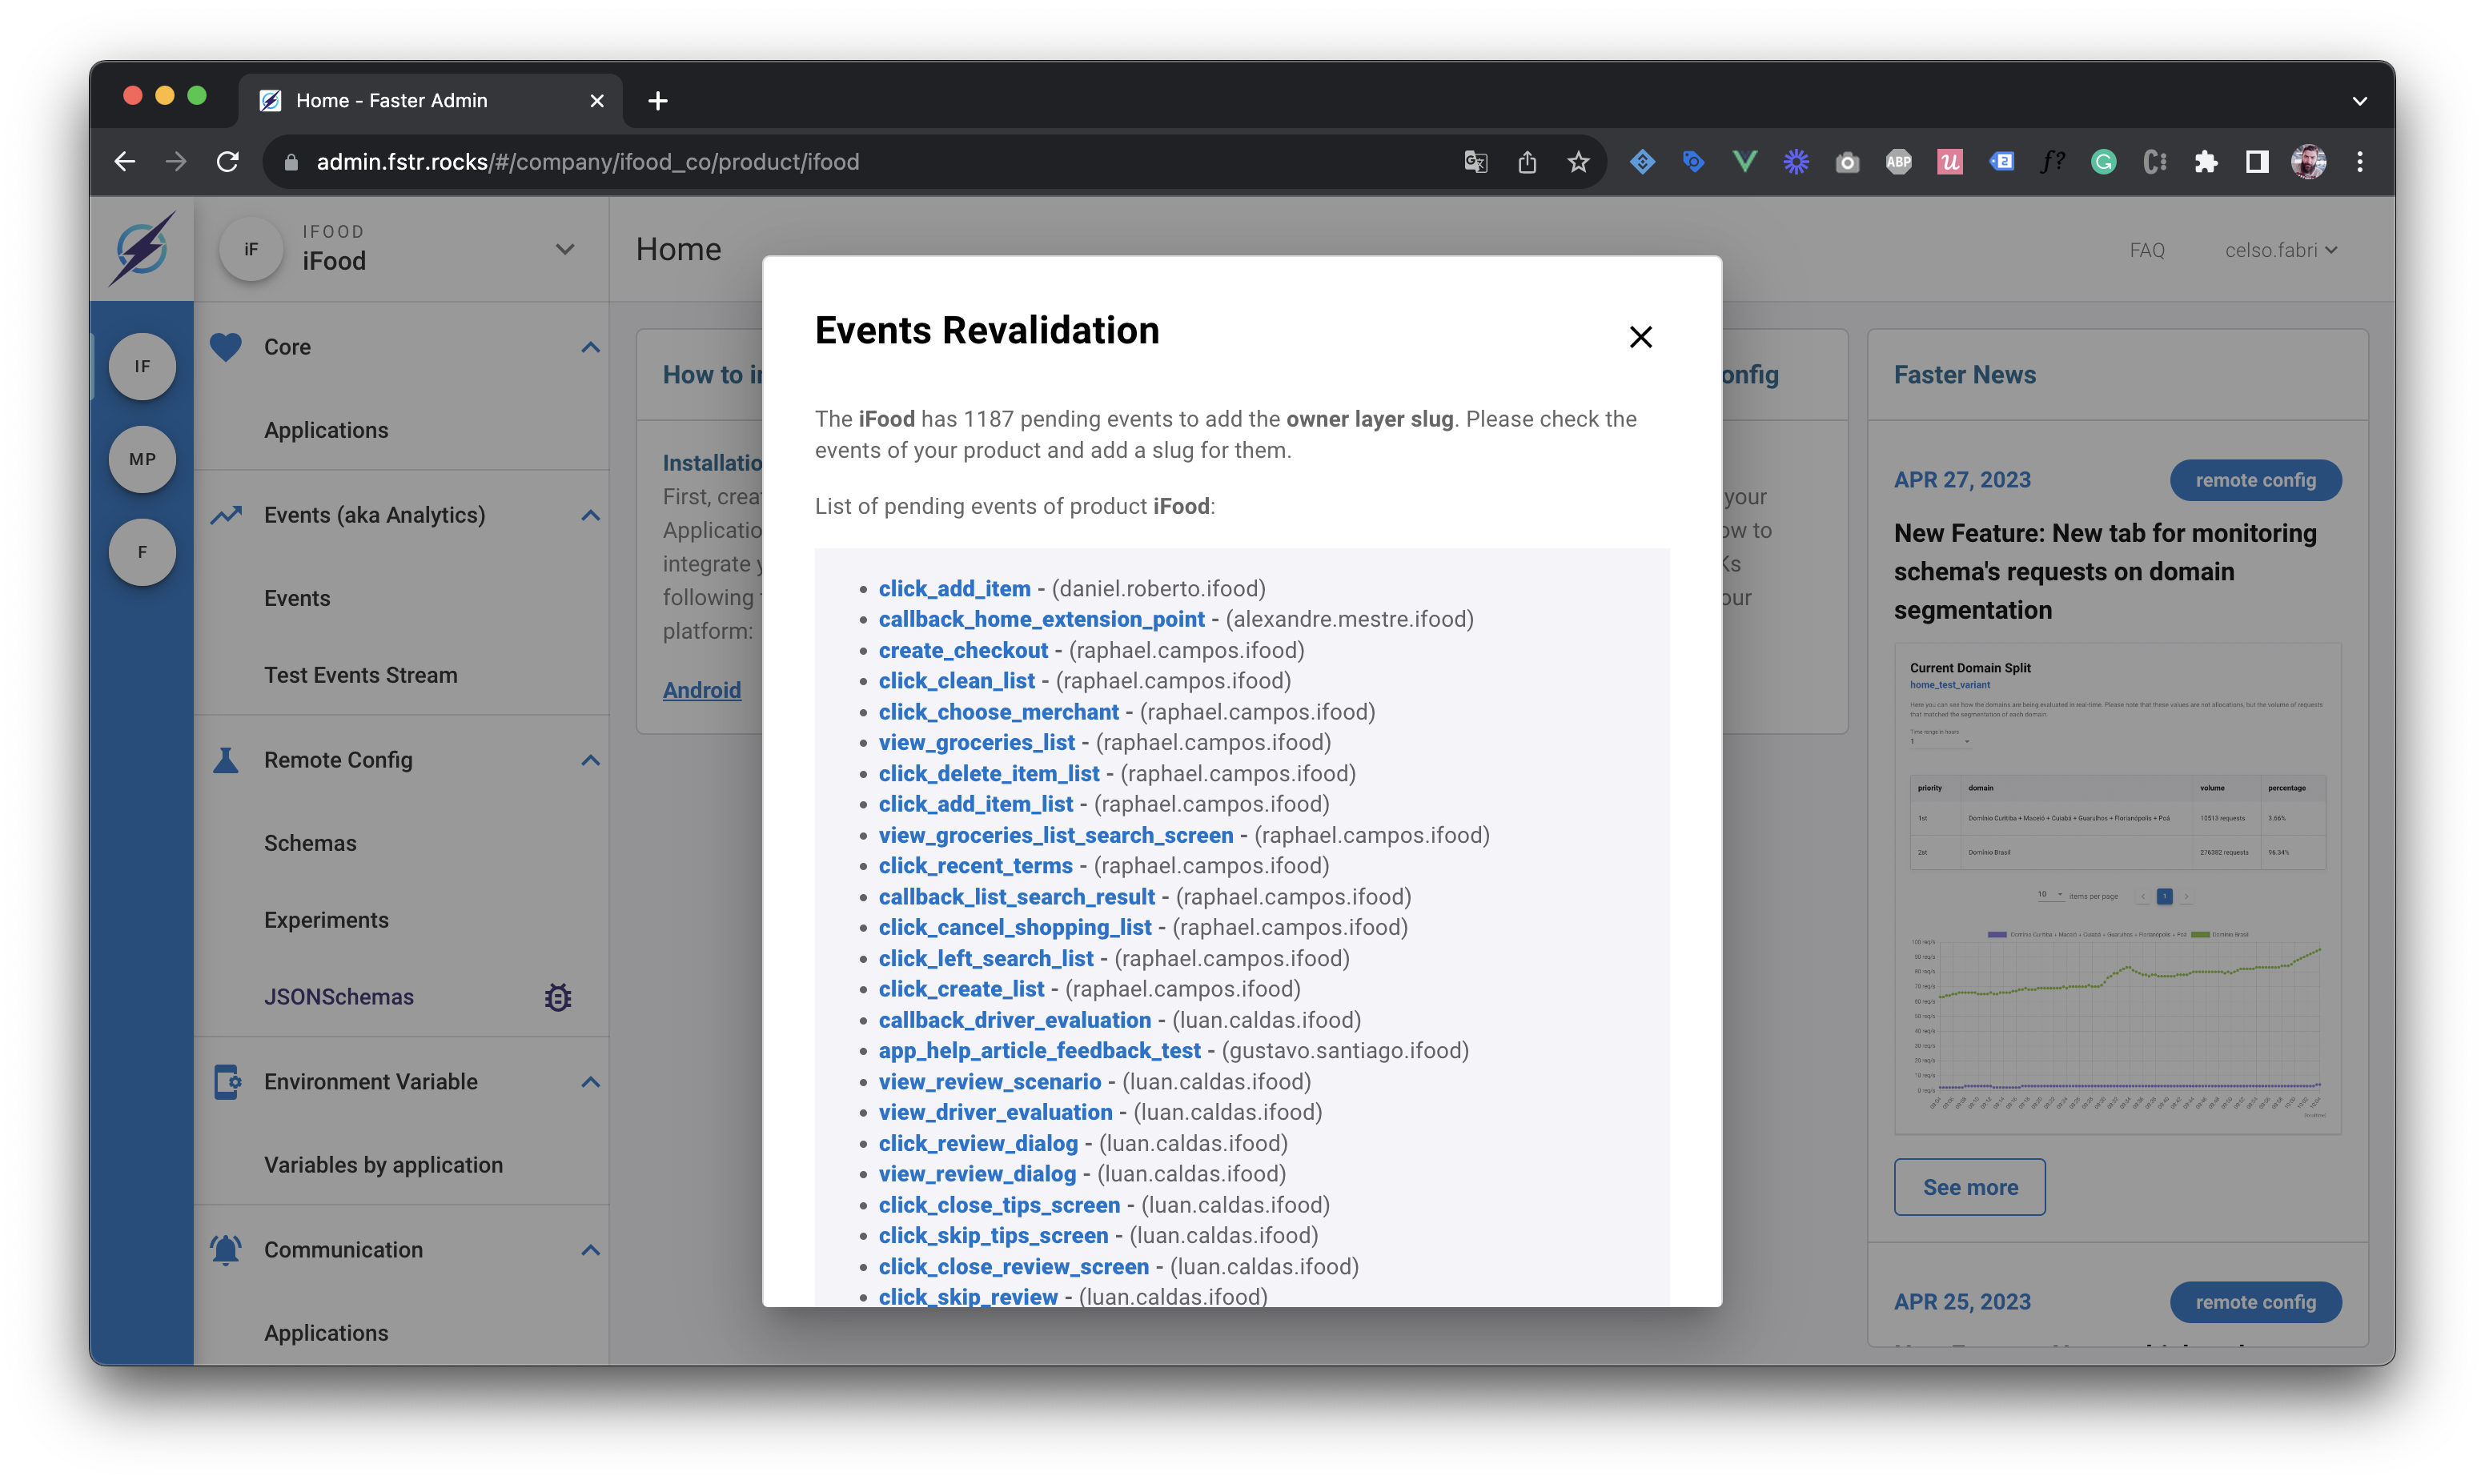Click the Events analytics trend icon
The width and height of the screenshot is (2485, 1484).
click(226, 515)
